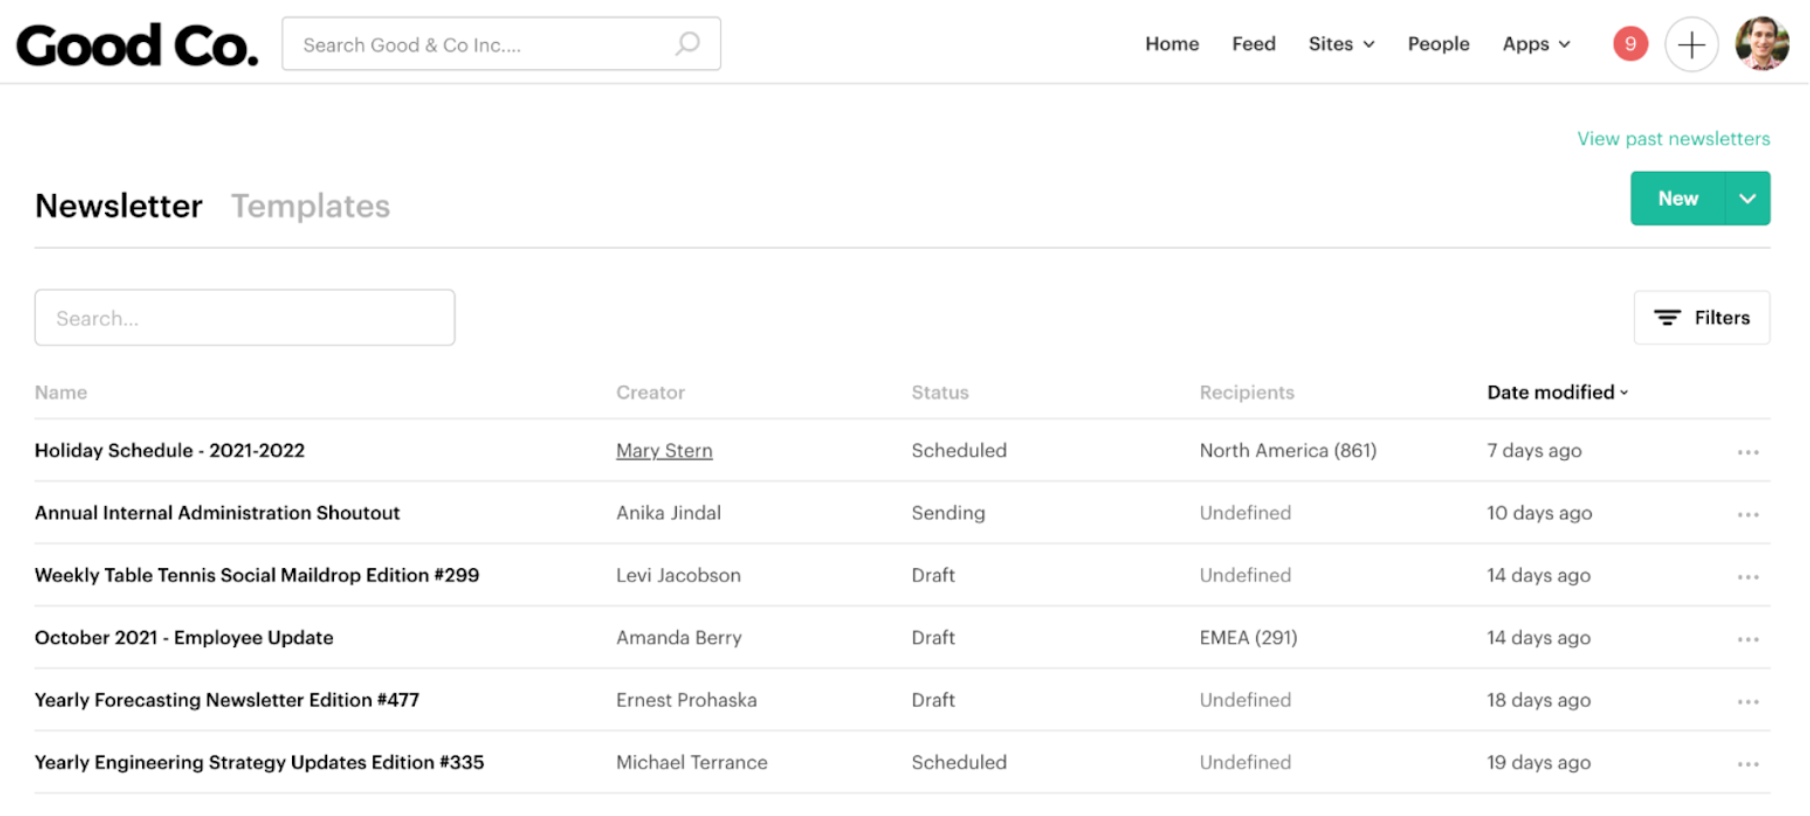This screenshot has height=816, width=1810.
Task: Expand the New button dropdown arrow
Action: pos(1747,198)
